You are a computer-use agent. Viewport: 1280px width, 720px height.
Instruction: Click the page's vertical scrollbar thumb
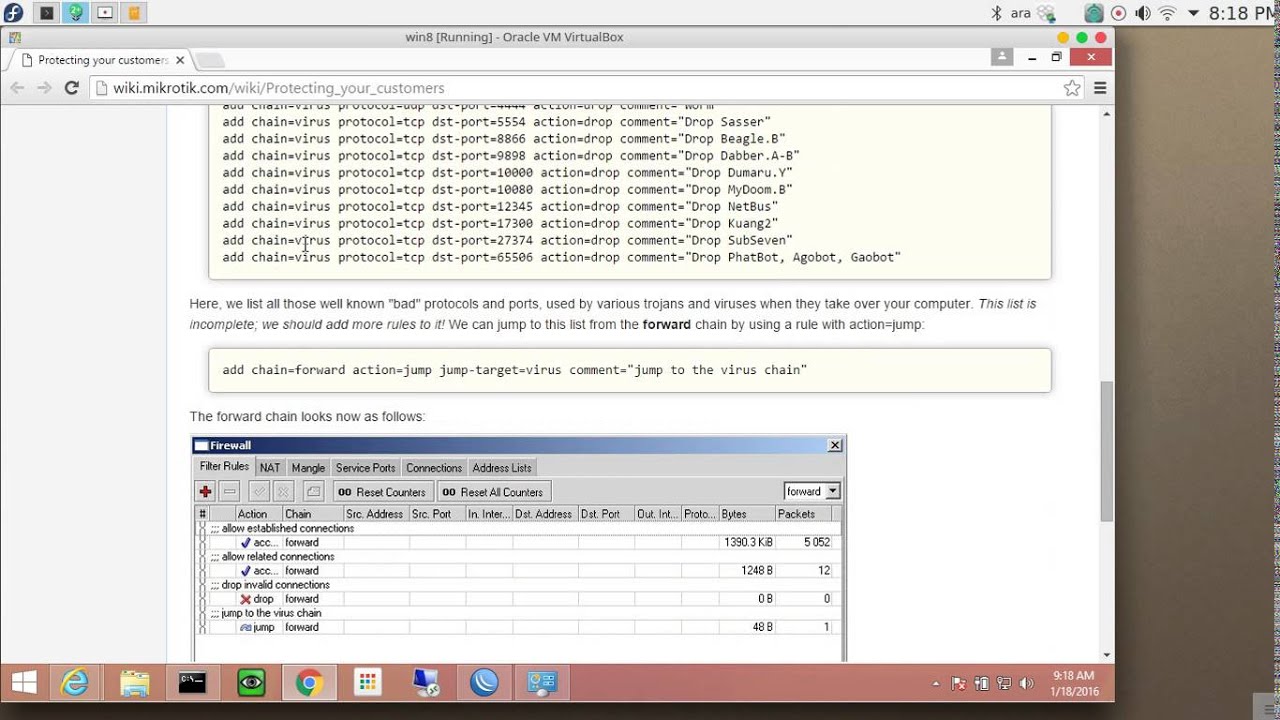coord(1106,450)
